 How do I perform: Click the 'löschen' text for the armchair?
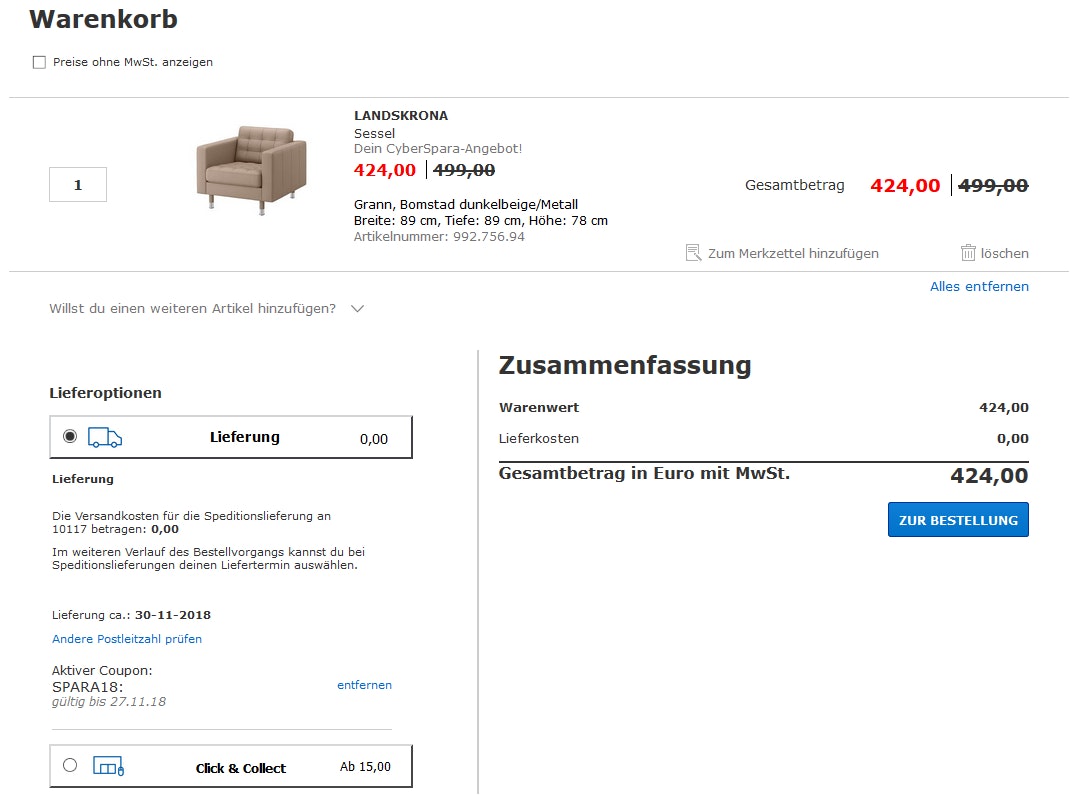(x=1004, y=254)
